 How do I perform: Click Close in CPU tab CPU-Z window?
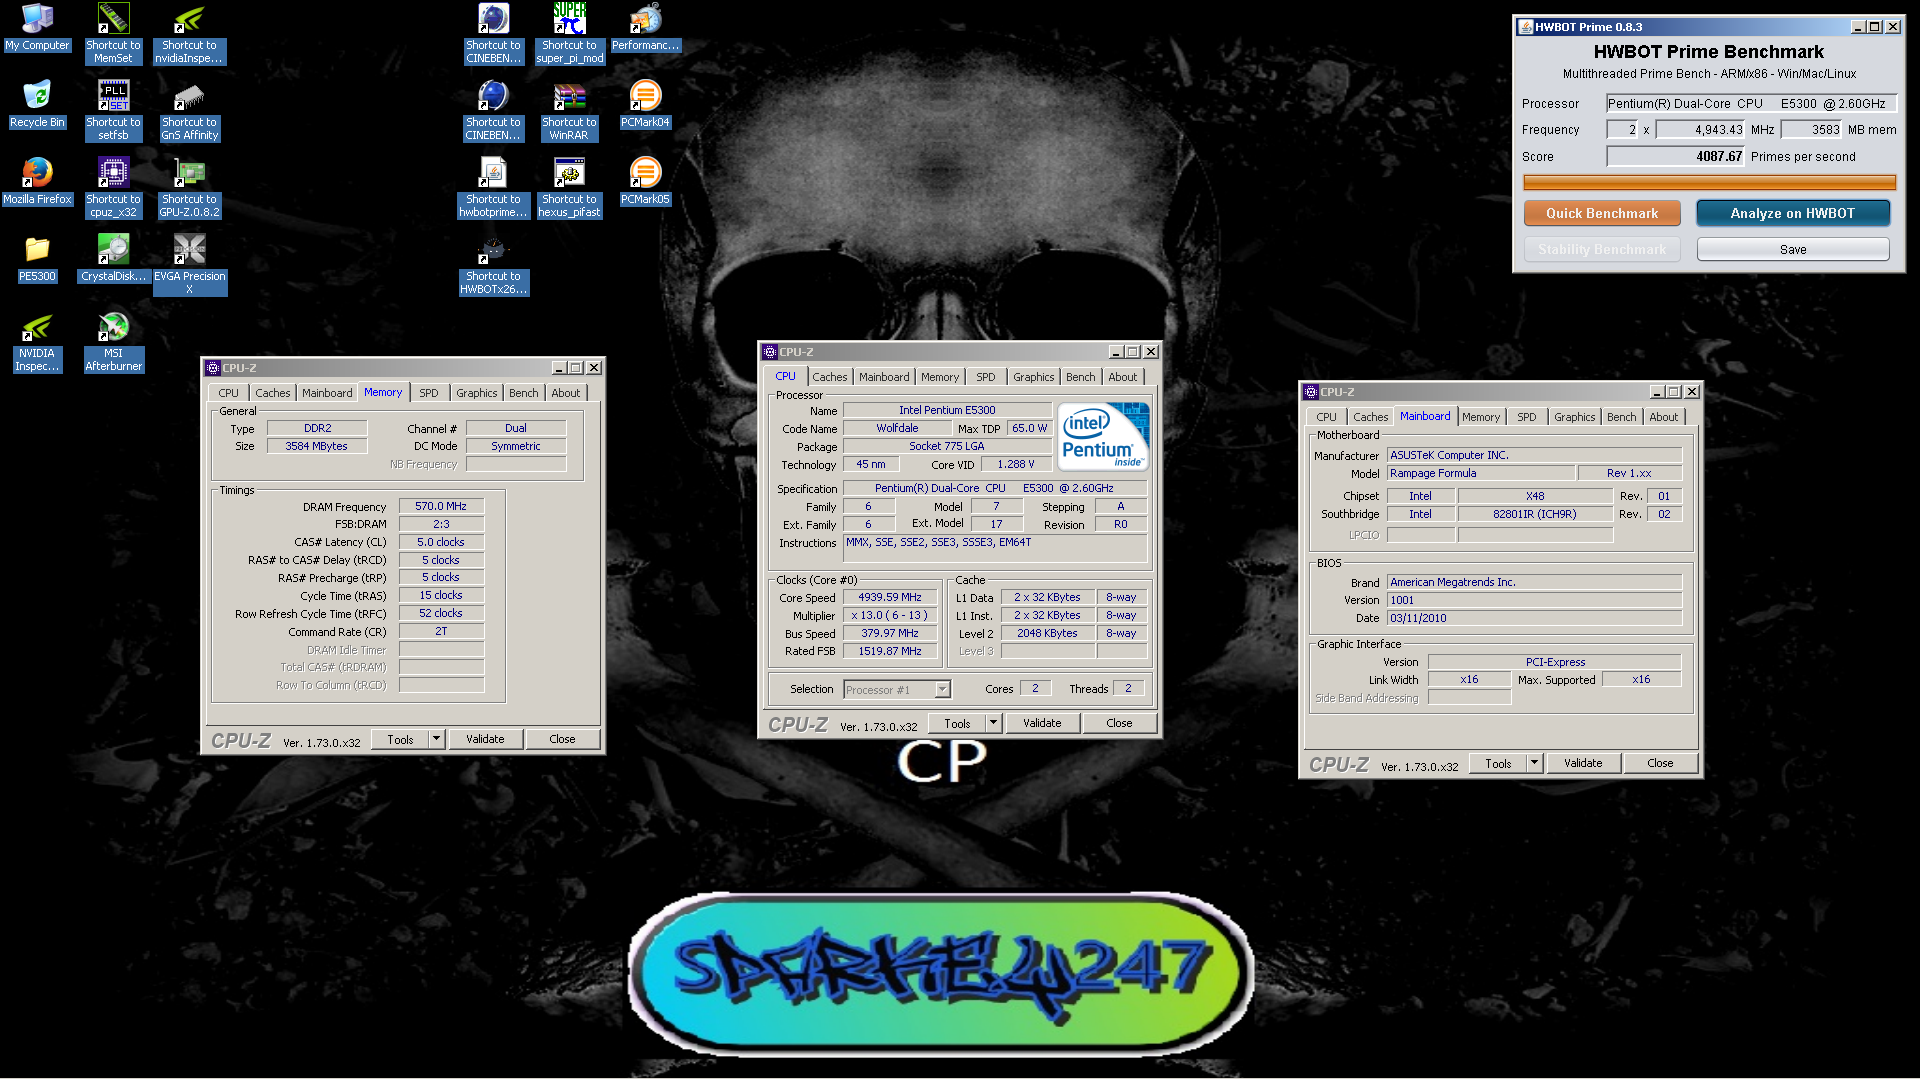coord(1119,723)
